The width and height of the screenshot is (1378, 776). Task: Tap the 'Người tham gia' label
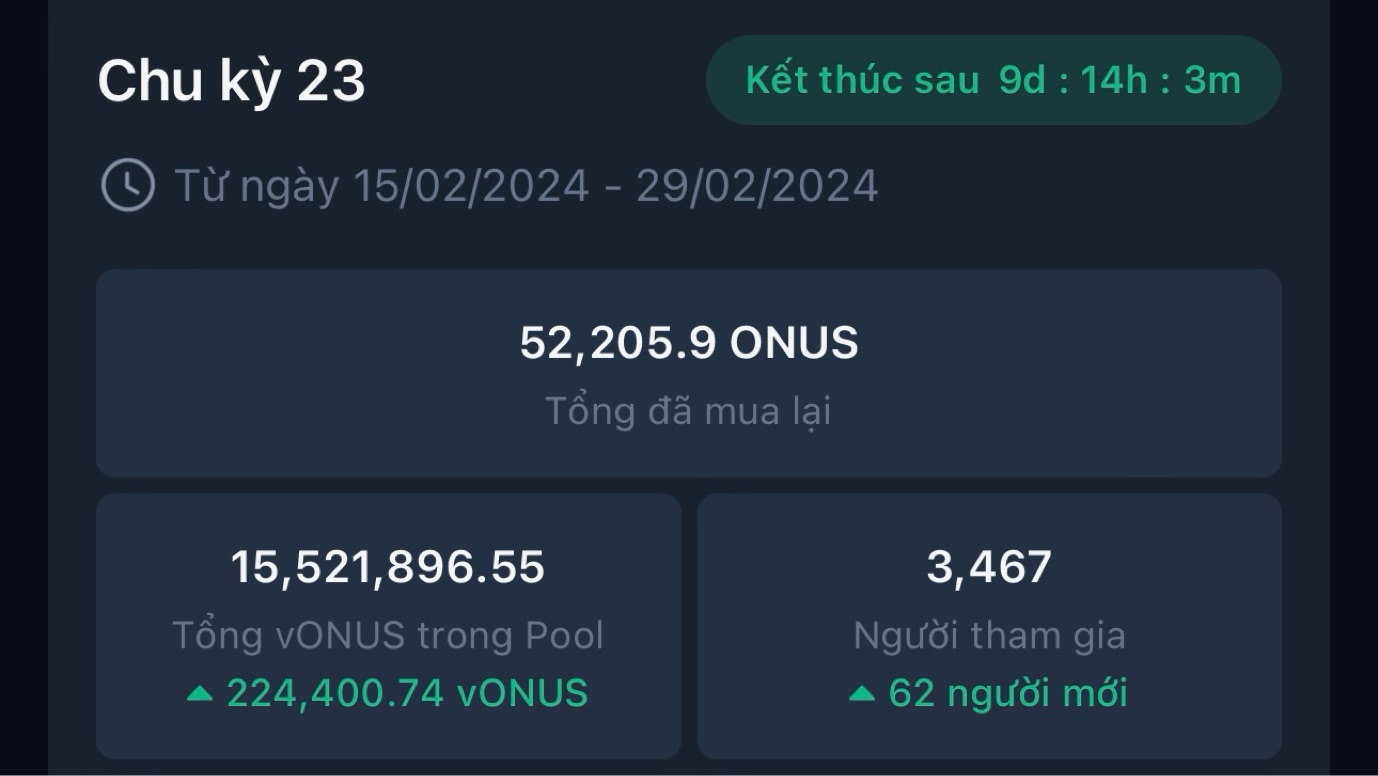989,635
